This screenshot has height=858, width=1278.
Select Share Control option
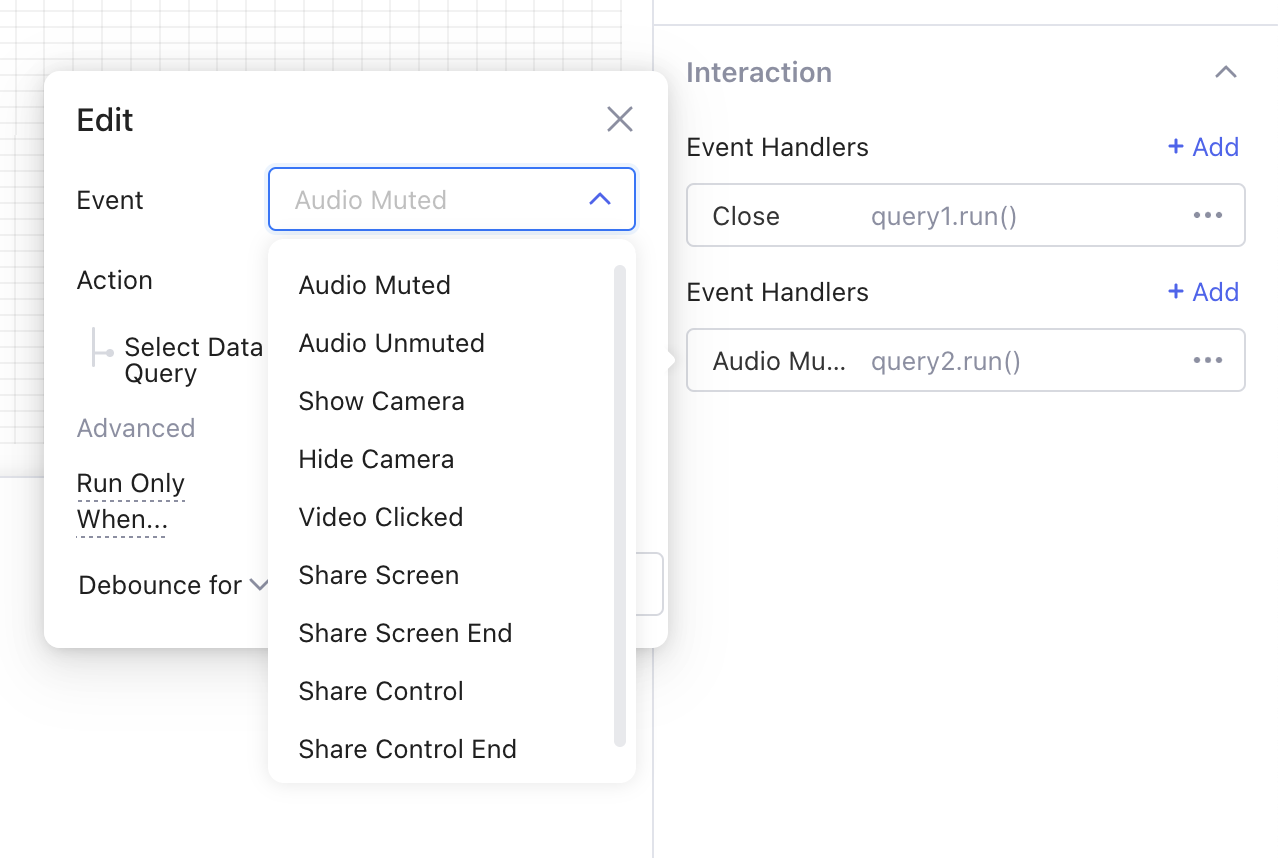[x=380, y=691]
